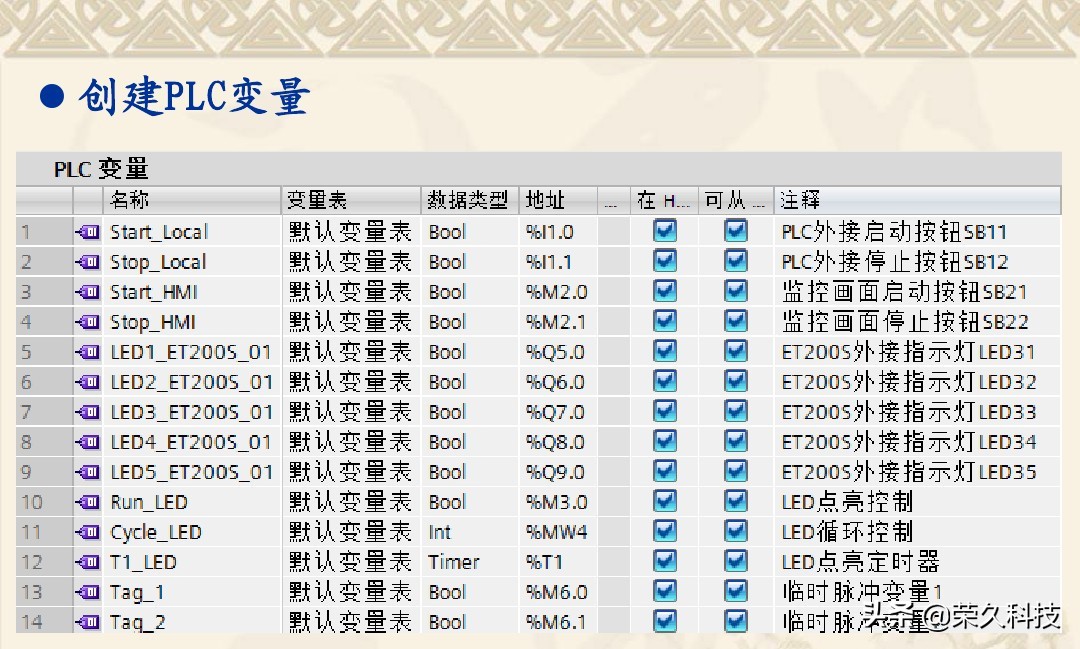Image resolution: width=1080 pixels, height=649 pixels.
Task: Click the tag icon beside LED1_ET200S_01
Action: coord(87,352)
